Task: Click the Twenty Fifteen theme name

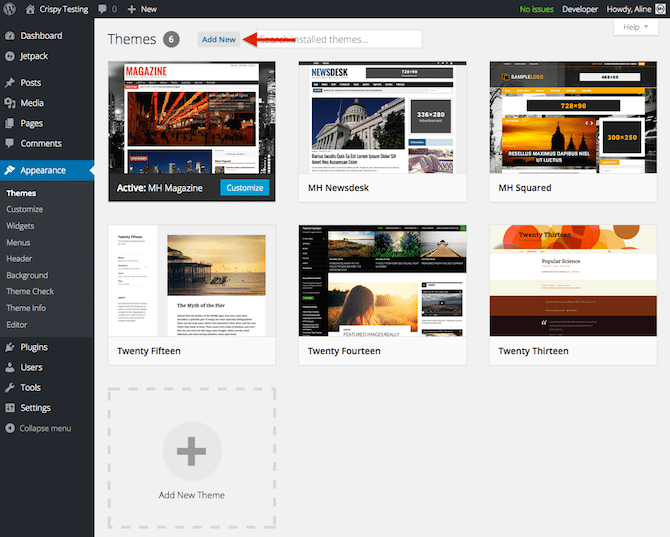Action: point(149,351)
